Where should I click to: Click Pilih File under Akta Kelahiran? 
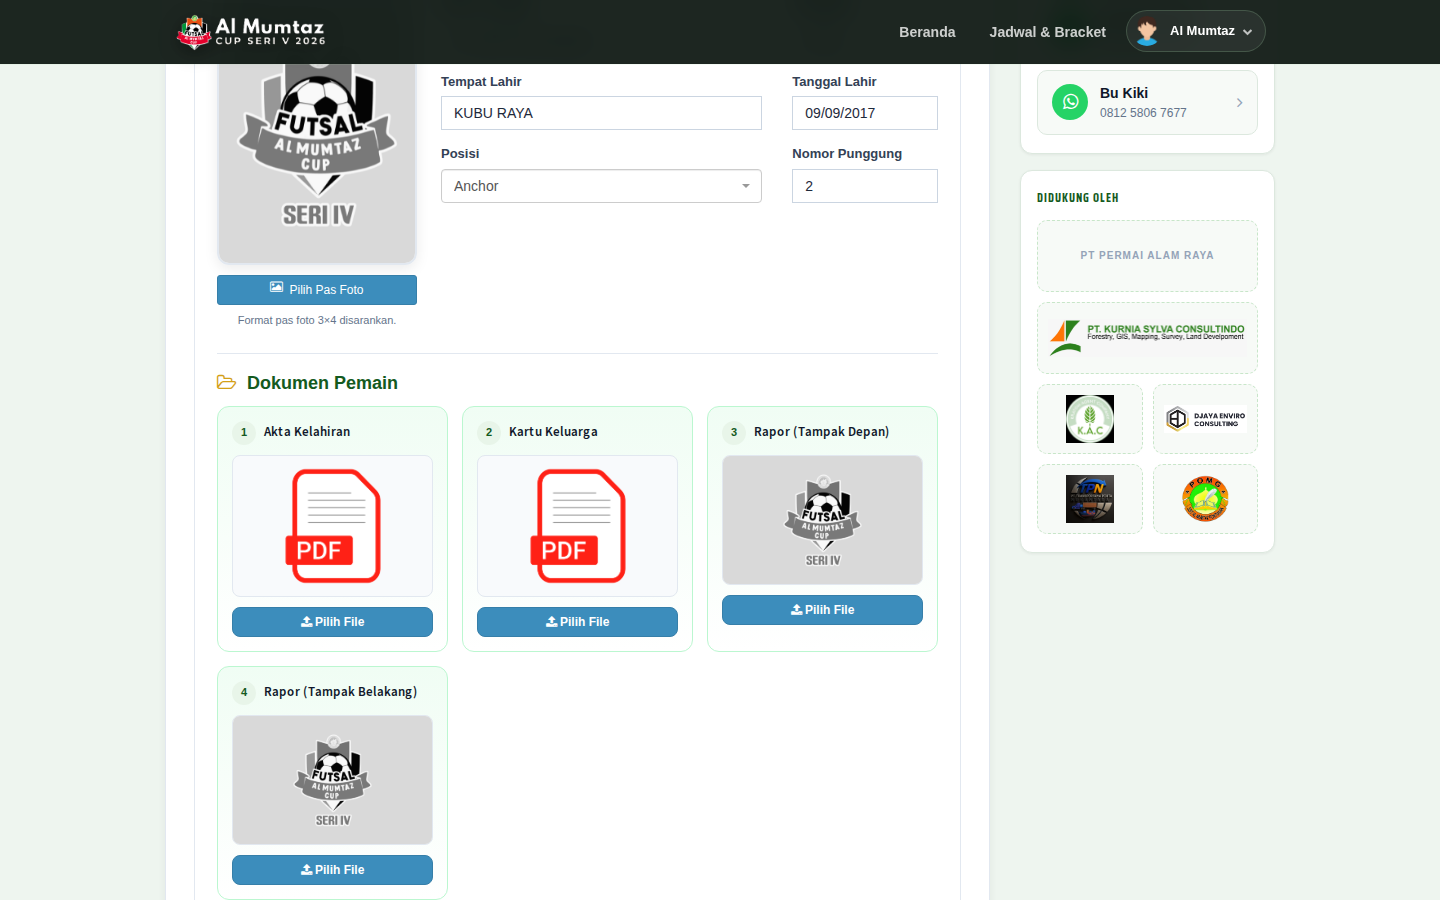[x=332, y=622]
